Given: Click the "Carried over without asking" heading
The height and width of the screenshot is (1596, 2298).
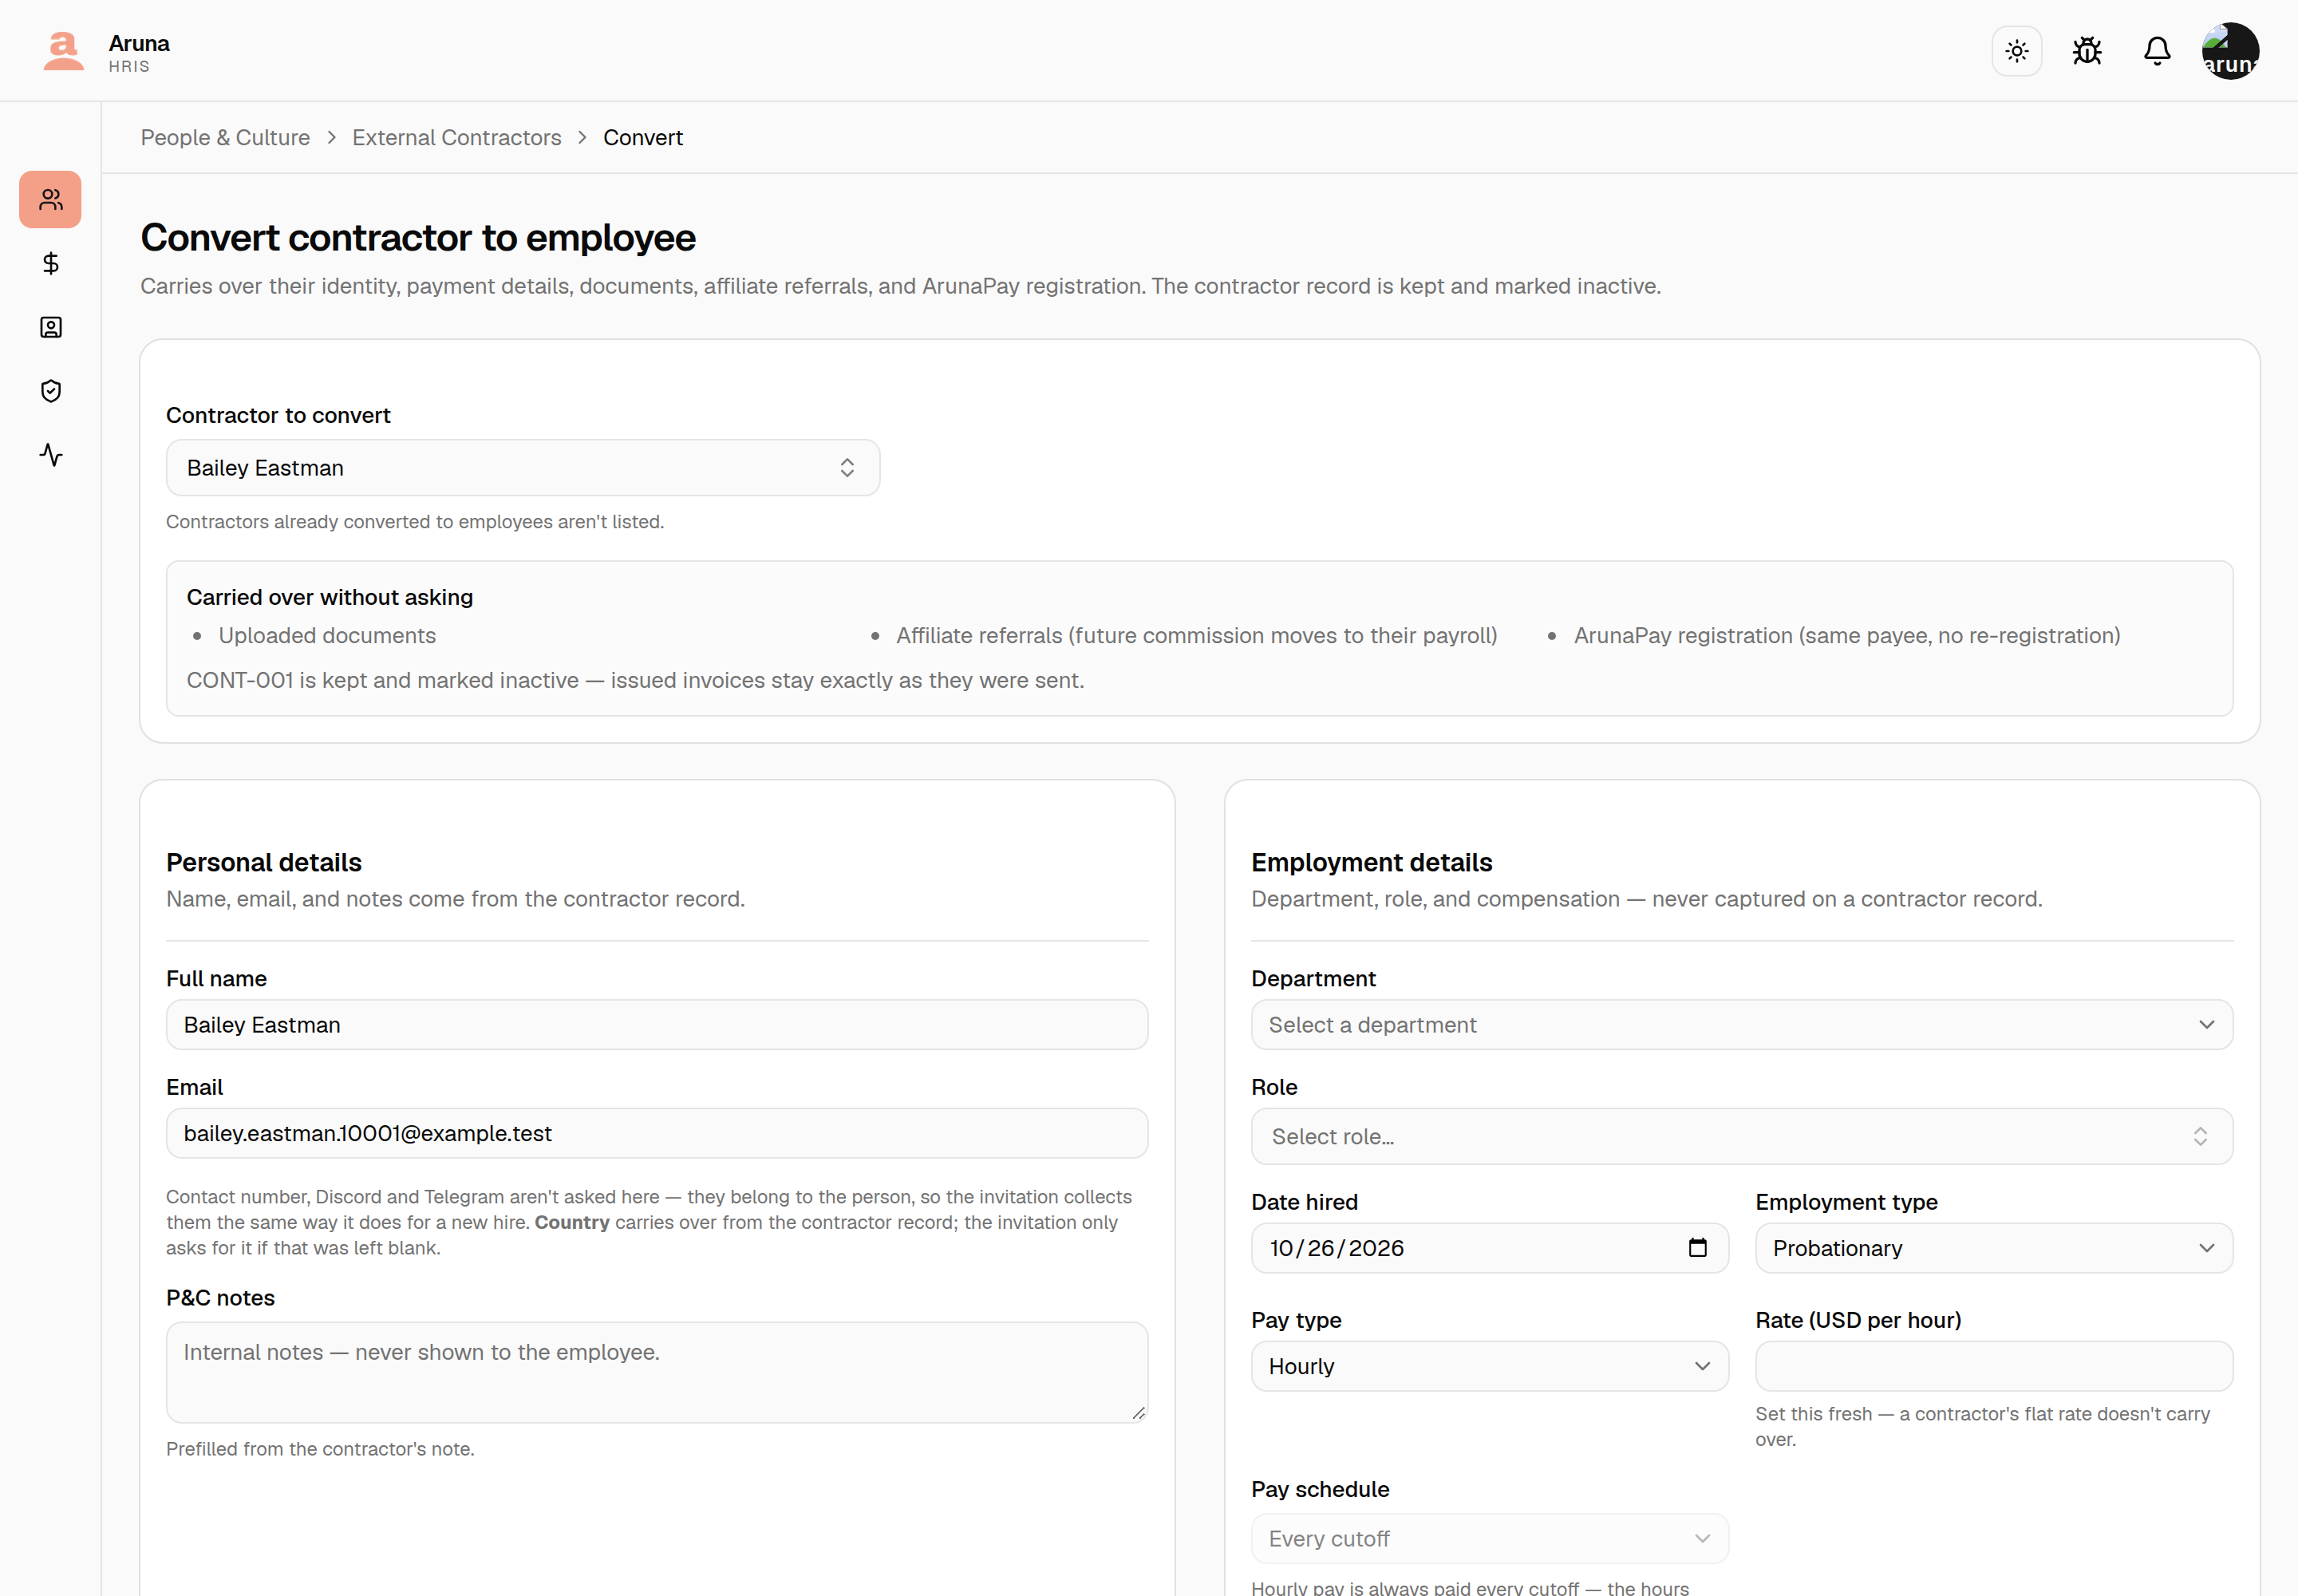Looking at the screenshot, I should click(330, 597).
